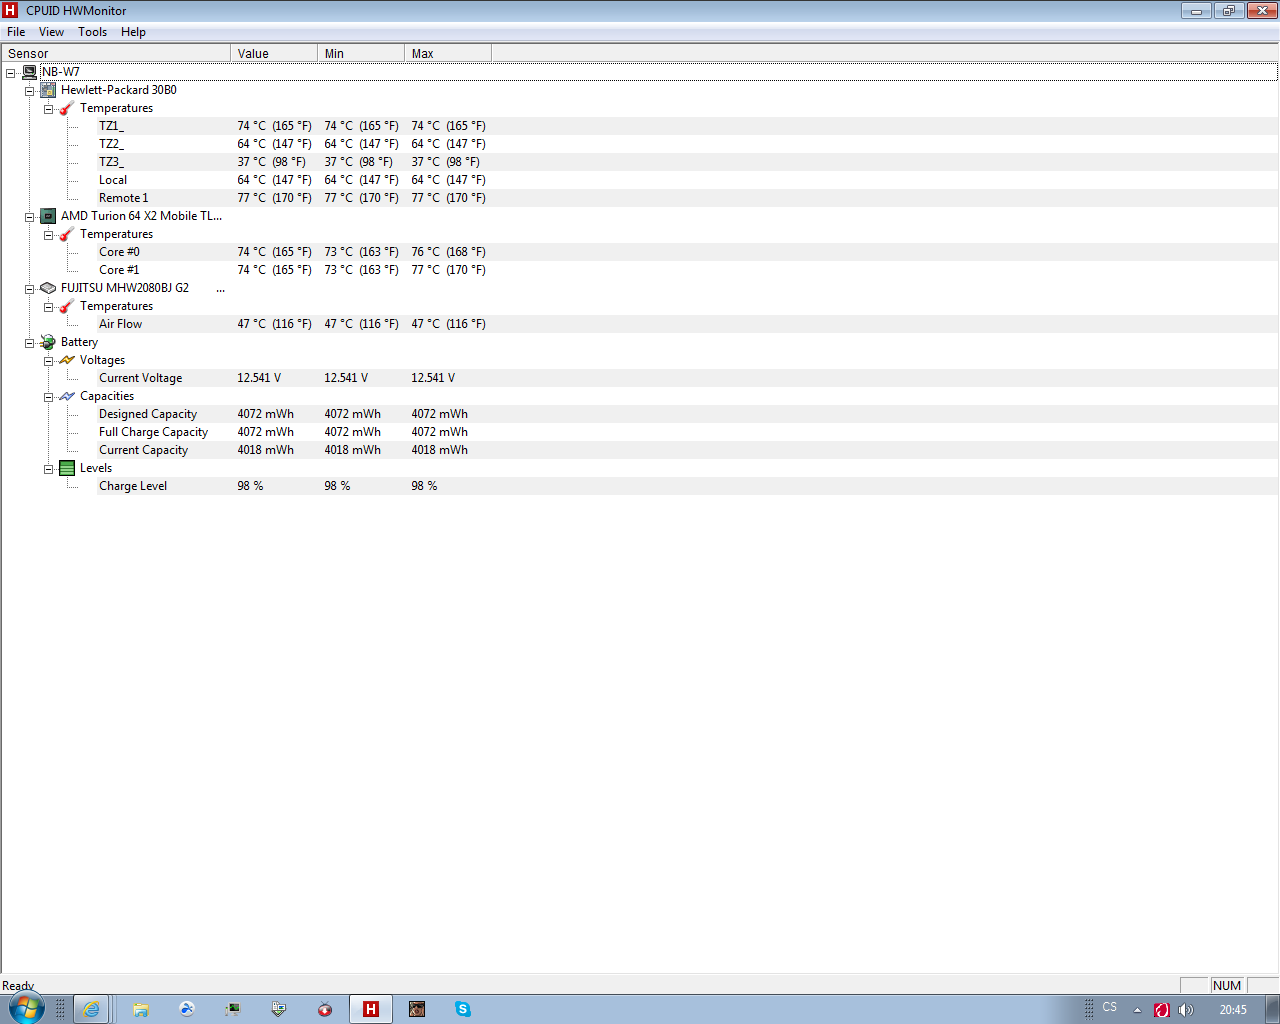Click the HWMonitor red H title bar icon
The image size is (1280, 1024).
[x=11, y=11]
